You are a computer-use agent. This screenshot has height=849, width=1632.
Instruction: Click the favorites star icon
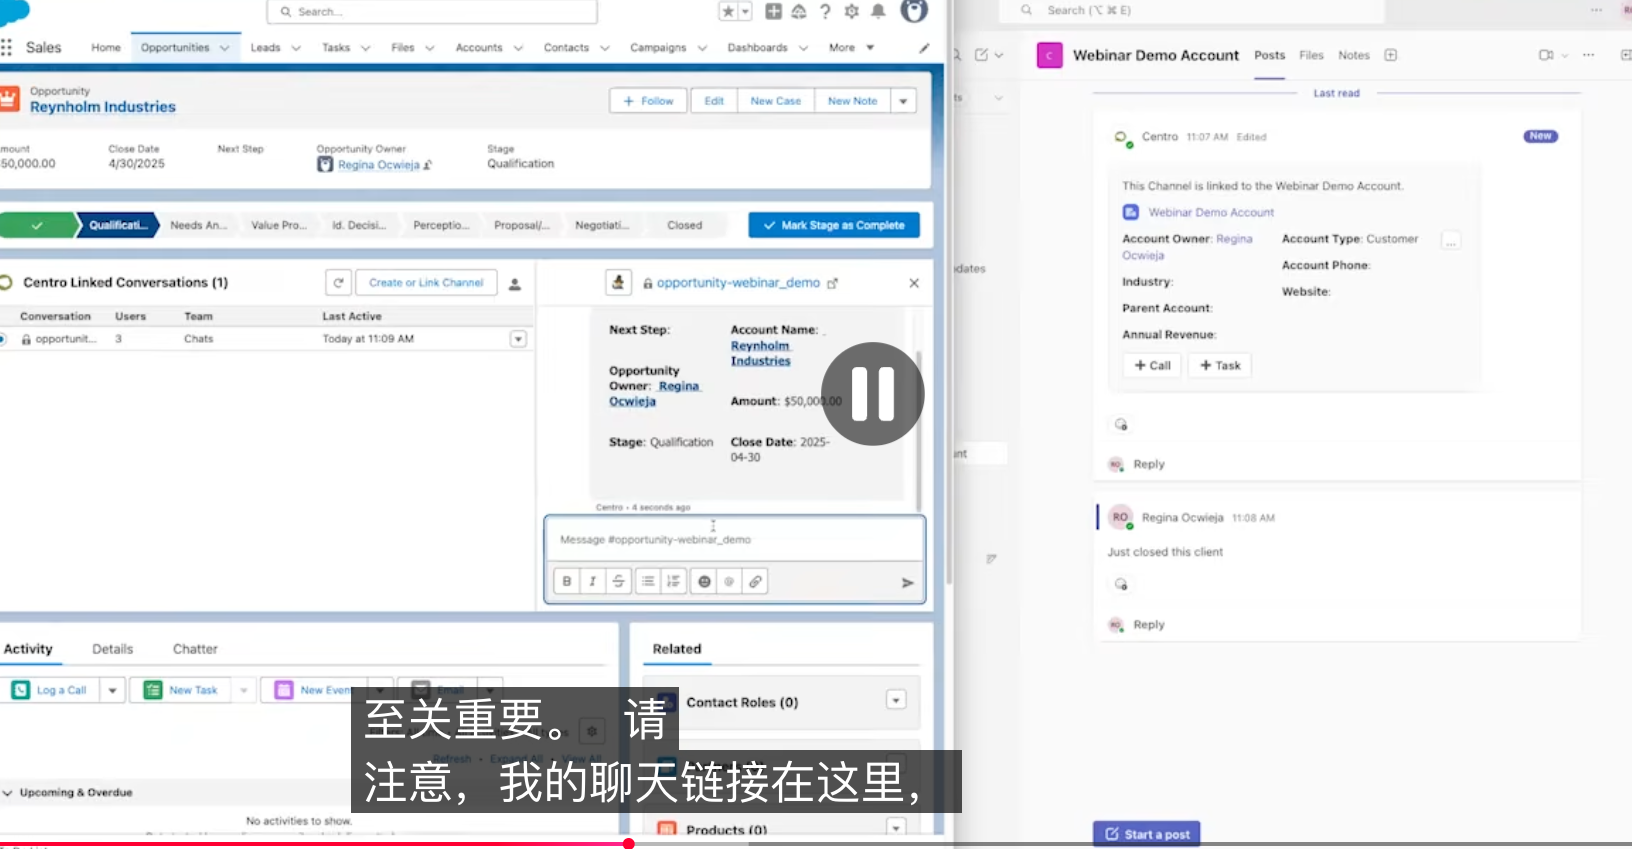click(728, 11)
